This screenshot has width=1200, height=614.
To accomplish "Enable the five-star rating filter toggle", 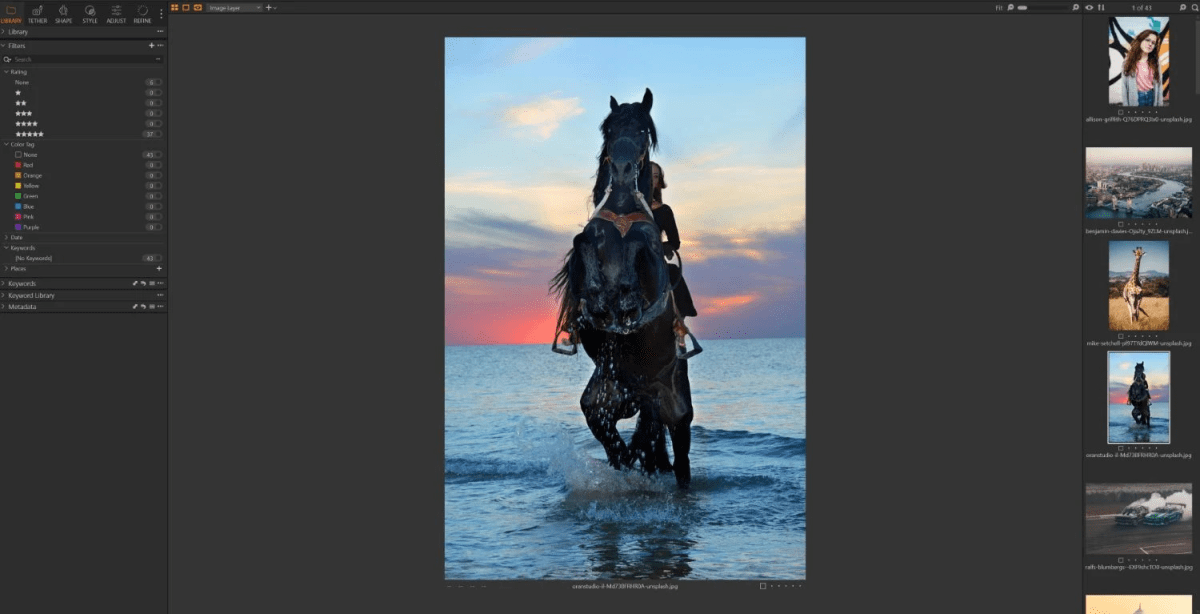I will [152, 134].
